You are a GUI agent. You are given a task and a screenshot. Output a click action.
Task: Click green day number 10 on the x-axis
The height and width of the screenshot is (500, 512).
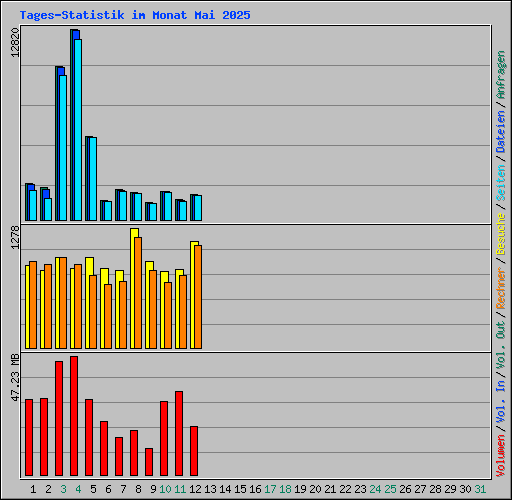(x=165, y=489)
